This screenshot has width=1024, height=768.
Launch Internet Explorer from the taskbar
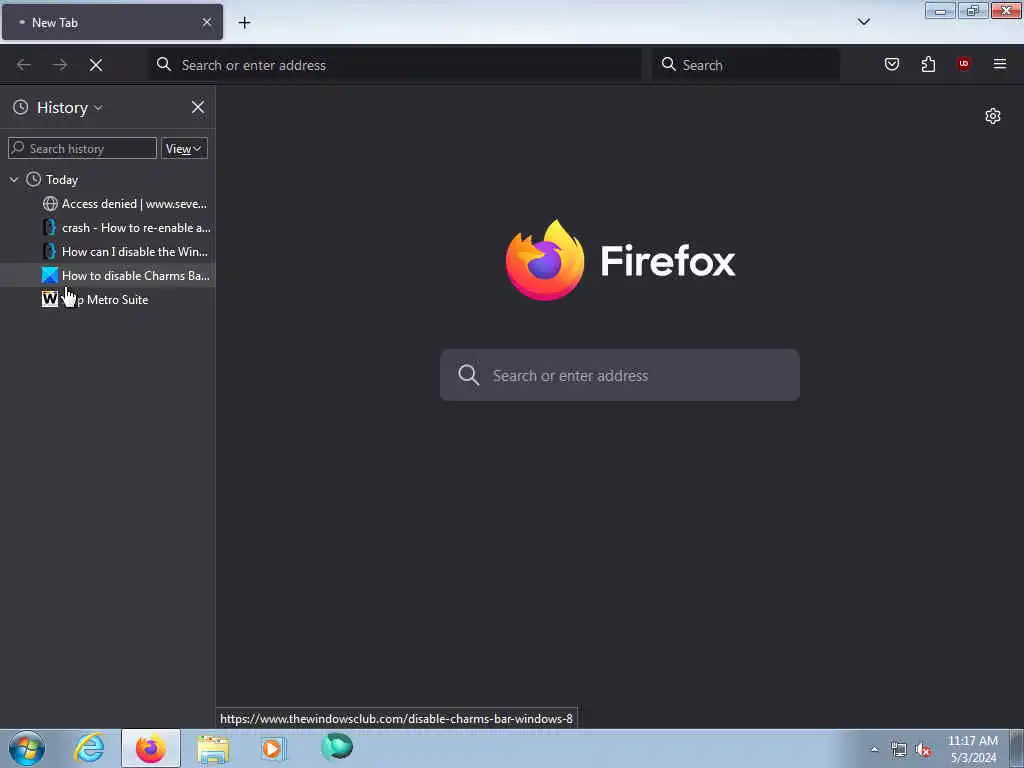(x=89, y=748)
